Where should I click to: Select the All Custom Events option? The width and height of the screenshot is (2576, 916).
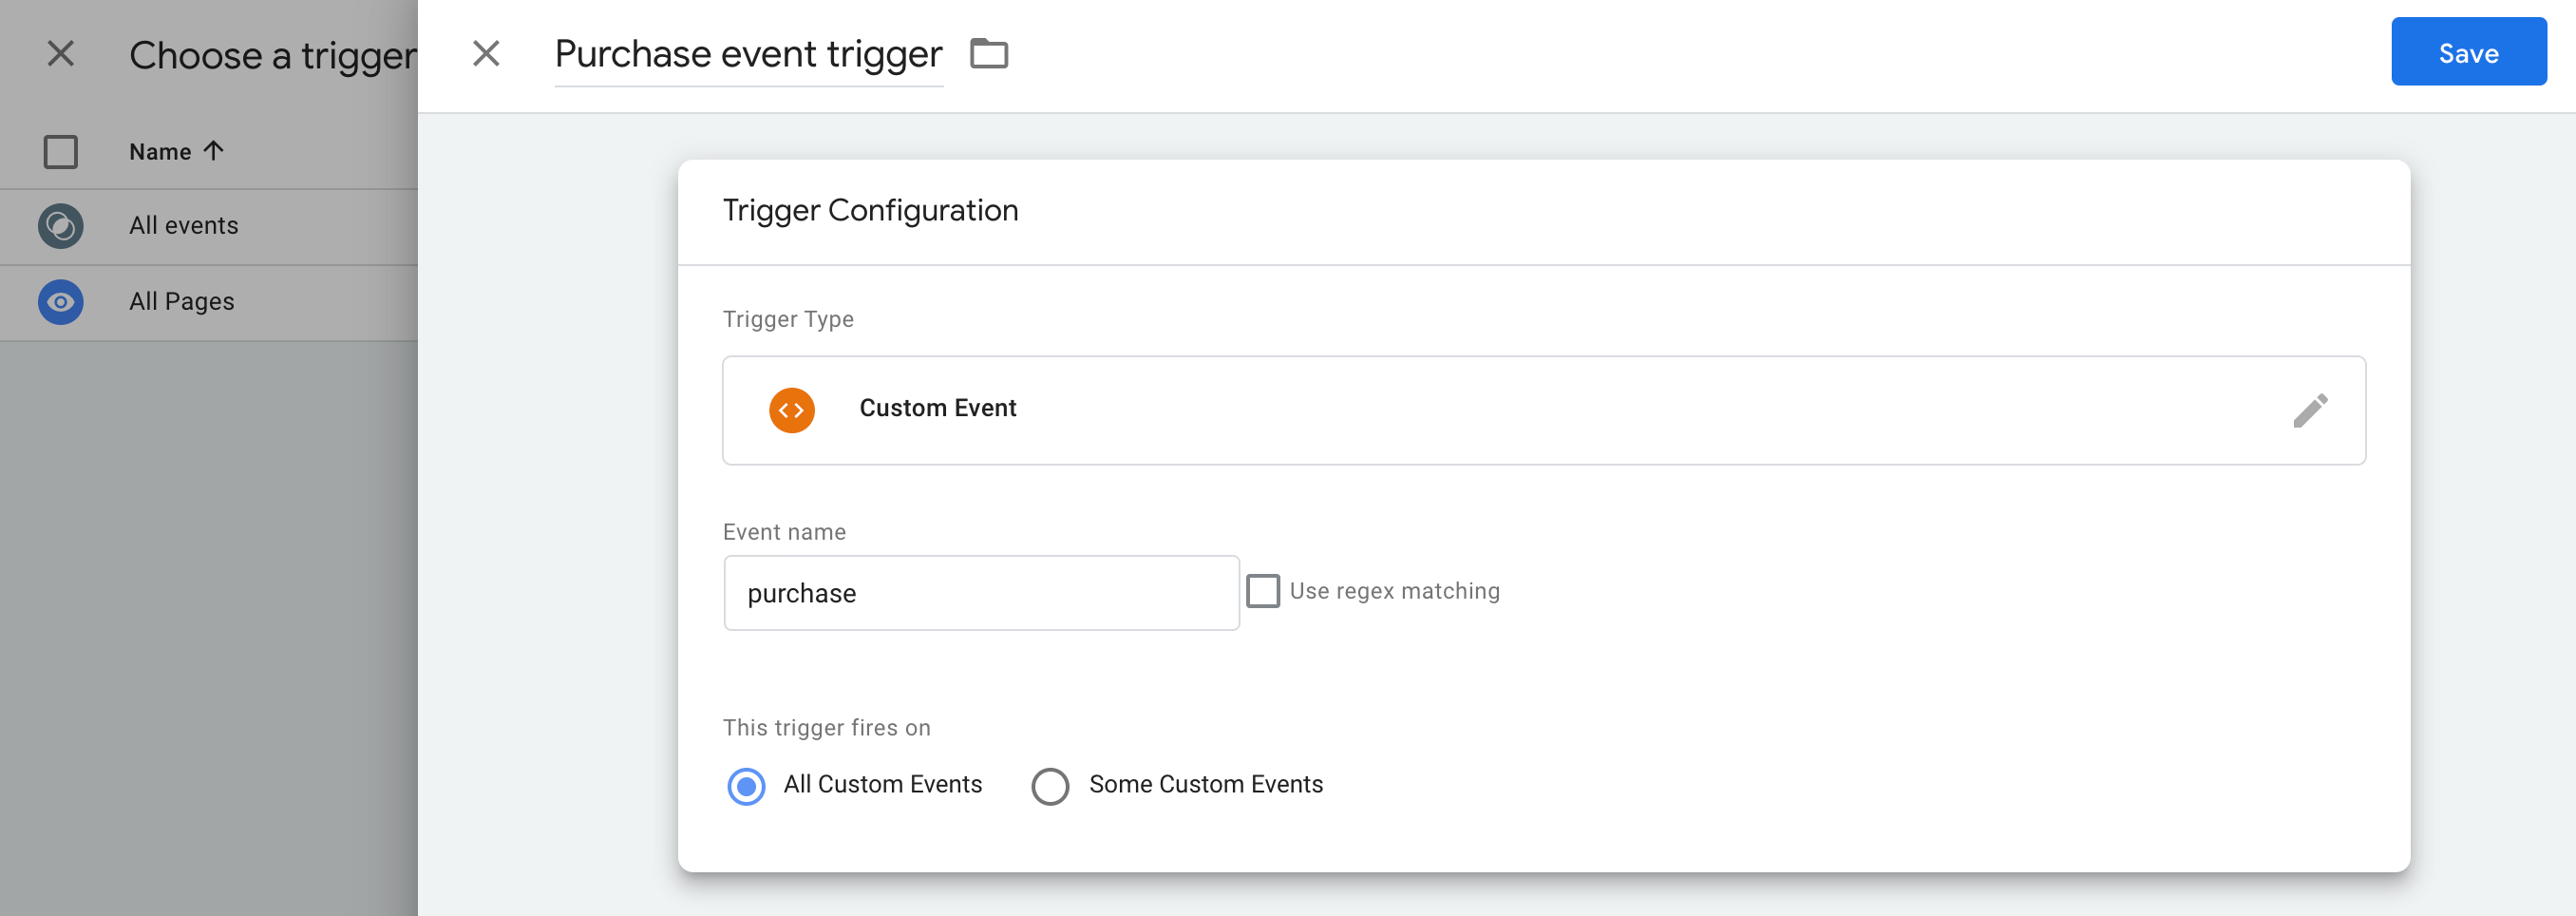click(746, 786)
